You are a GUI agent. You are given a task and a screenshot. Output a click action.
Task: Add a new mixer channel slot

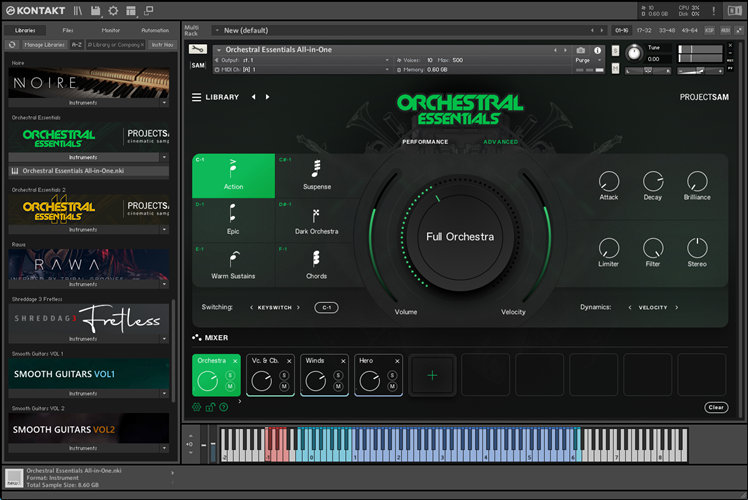point(432,375)
